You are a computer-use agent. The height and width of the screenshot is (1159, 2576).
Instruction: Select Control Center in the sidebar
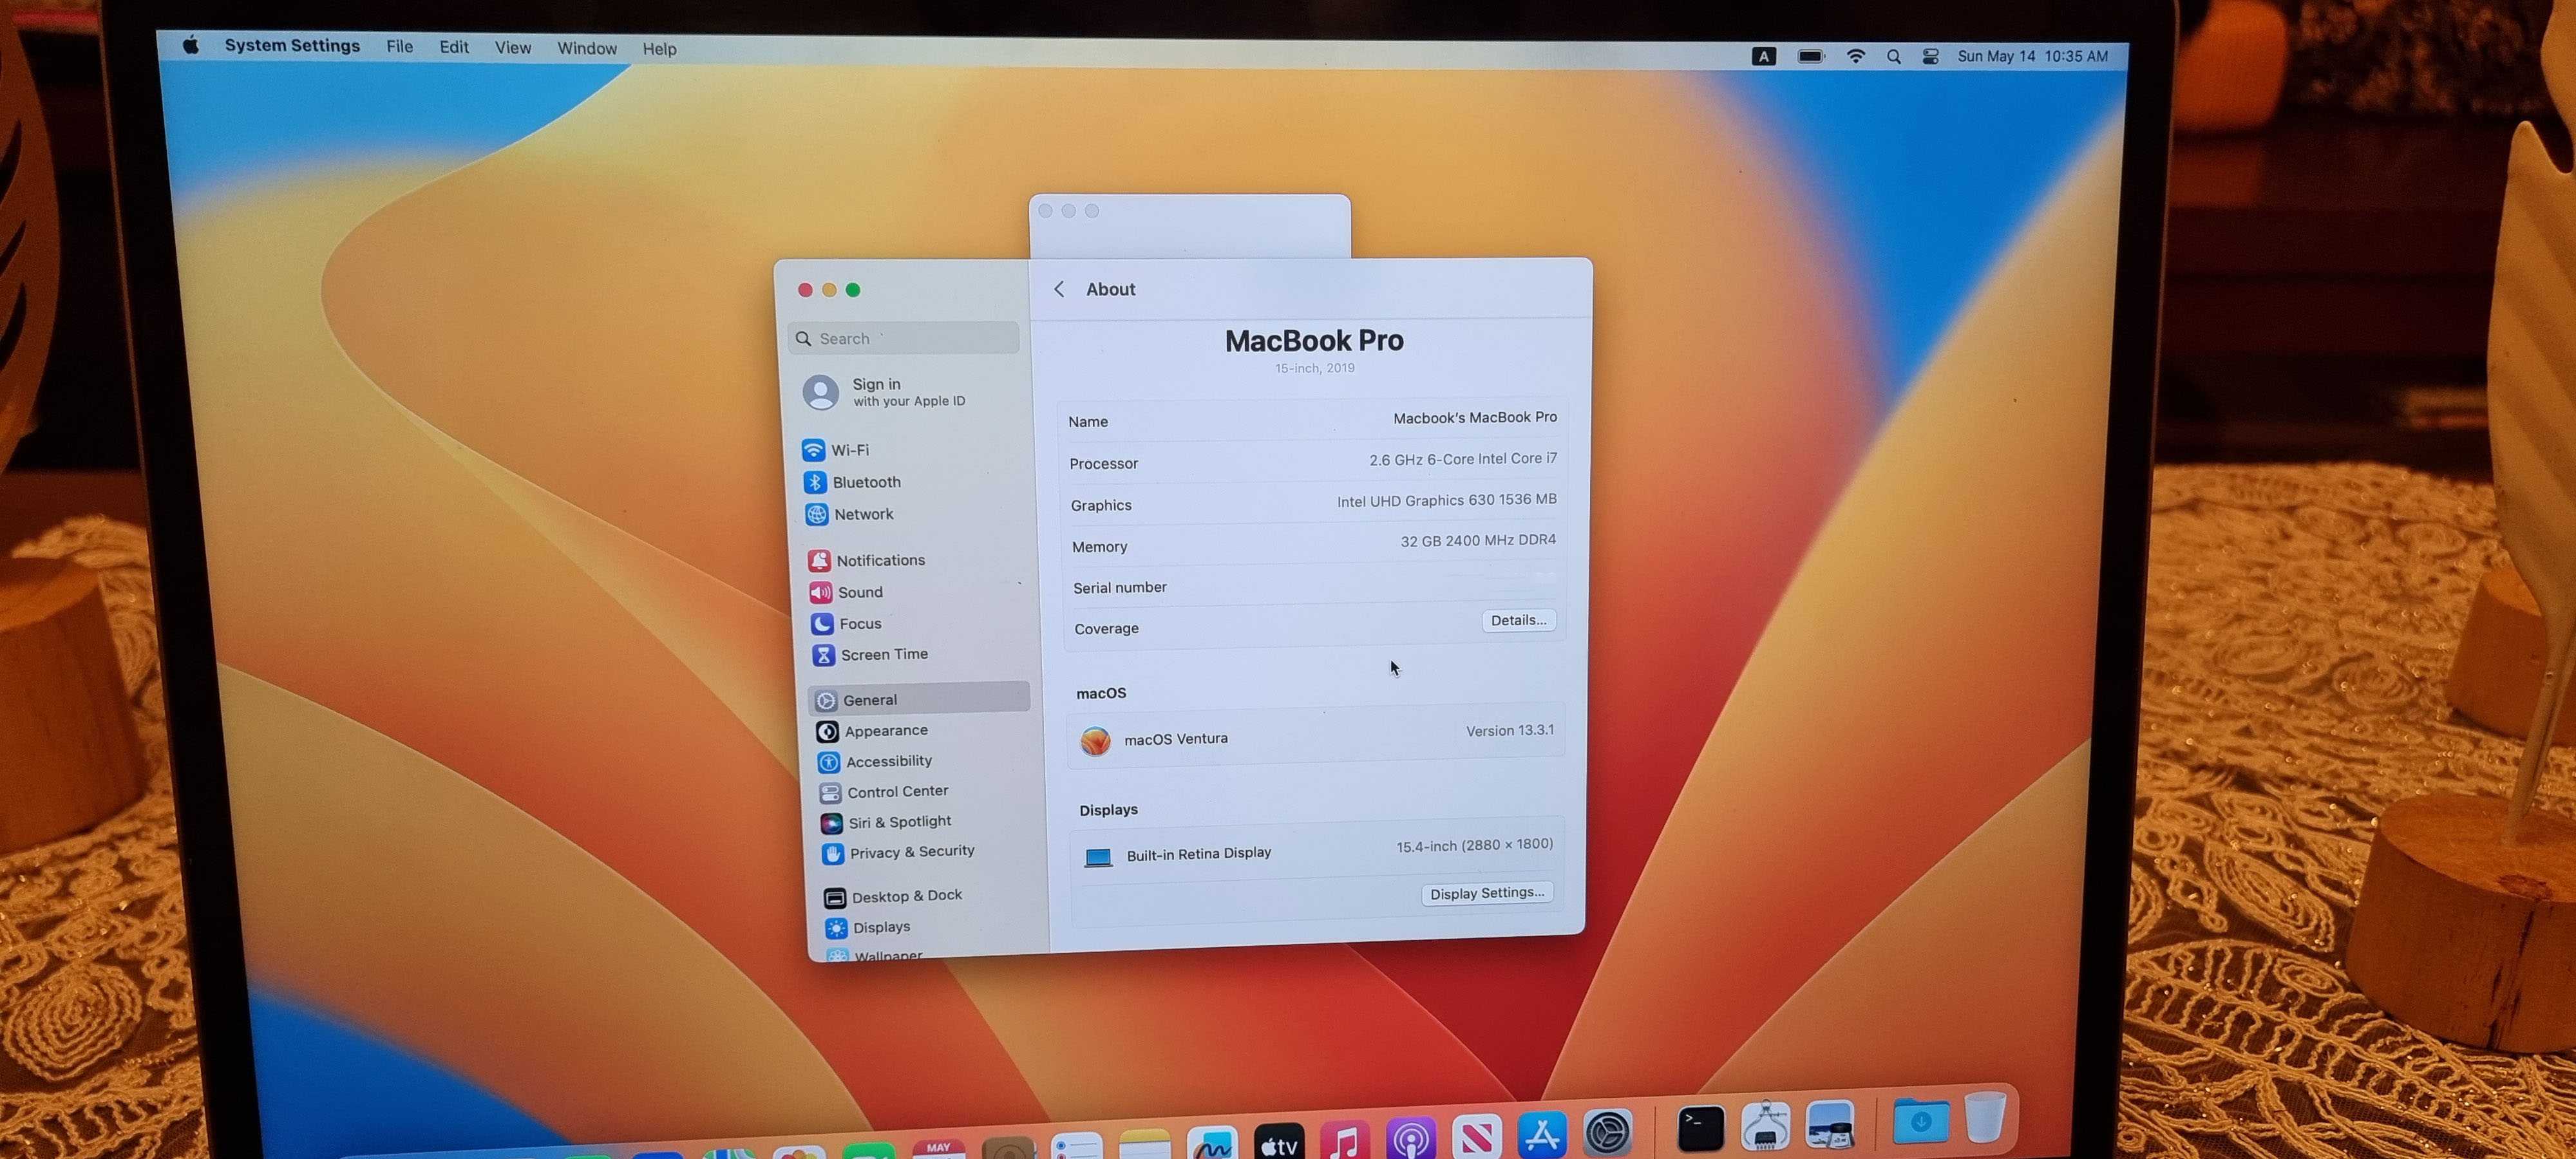pyautogui.click(x=896, y=791)
